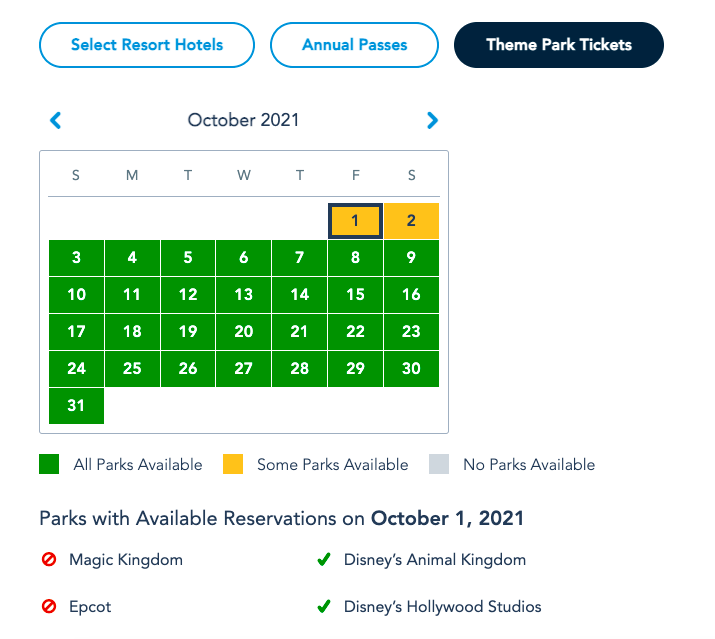Go to previous month arrow
The image size is (715, 639).
click(x=56, y=121)
